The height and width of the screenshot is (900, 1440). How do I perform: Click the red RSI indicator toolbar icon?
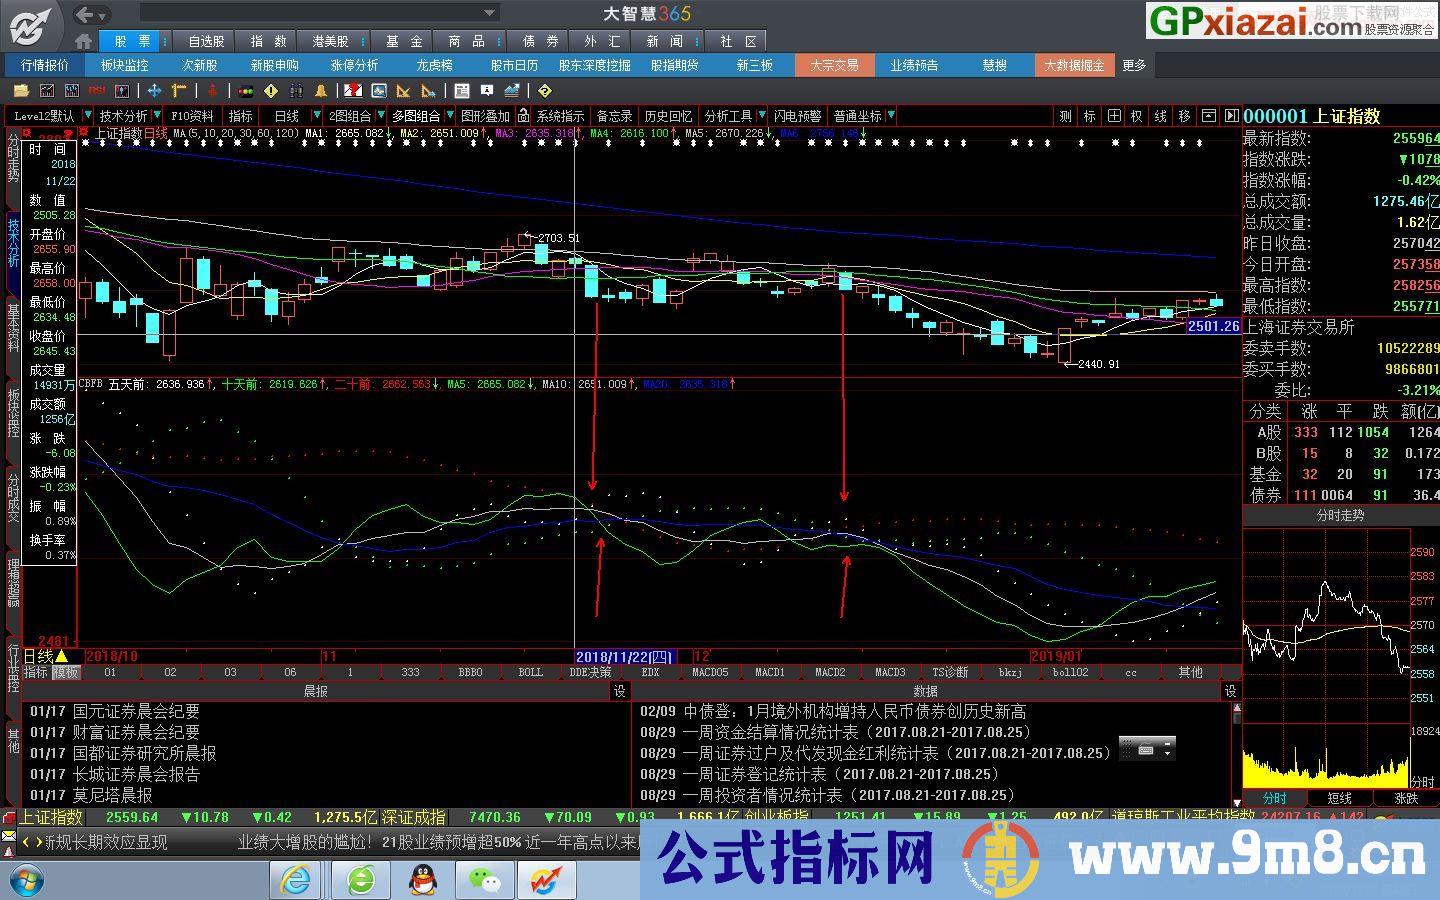click(x=97, y=90)
